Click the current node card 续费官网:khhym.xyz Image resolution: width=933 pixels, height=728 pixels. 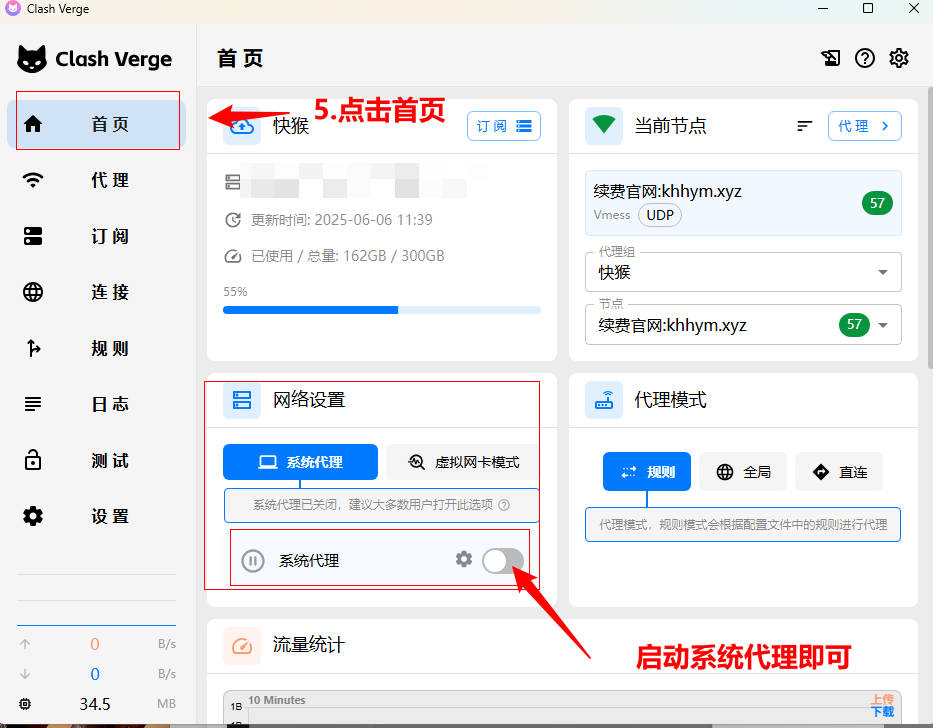click(x=743, y=203)
